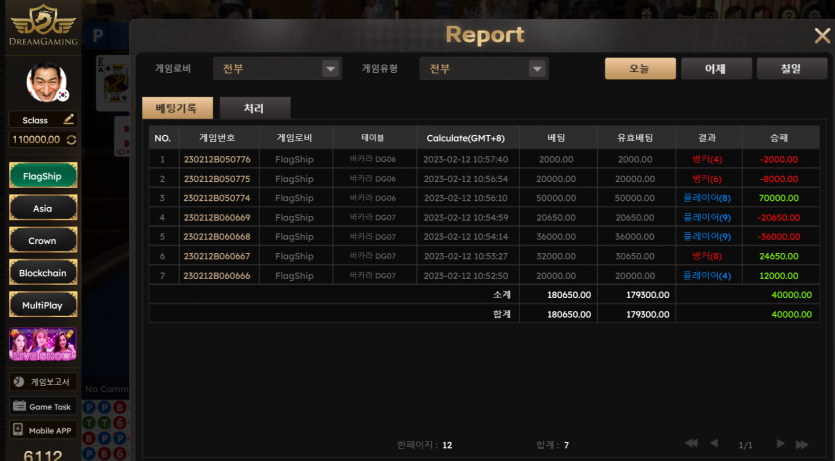
Task: Click the 70000.00 win amount cell
Action: (779, 198)
